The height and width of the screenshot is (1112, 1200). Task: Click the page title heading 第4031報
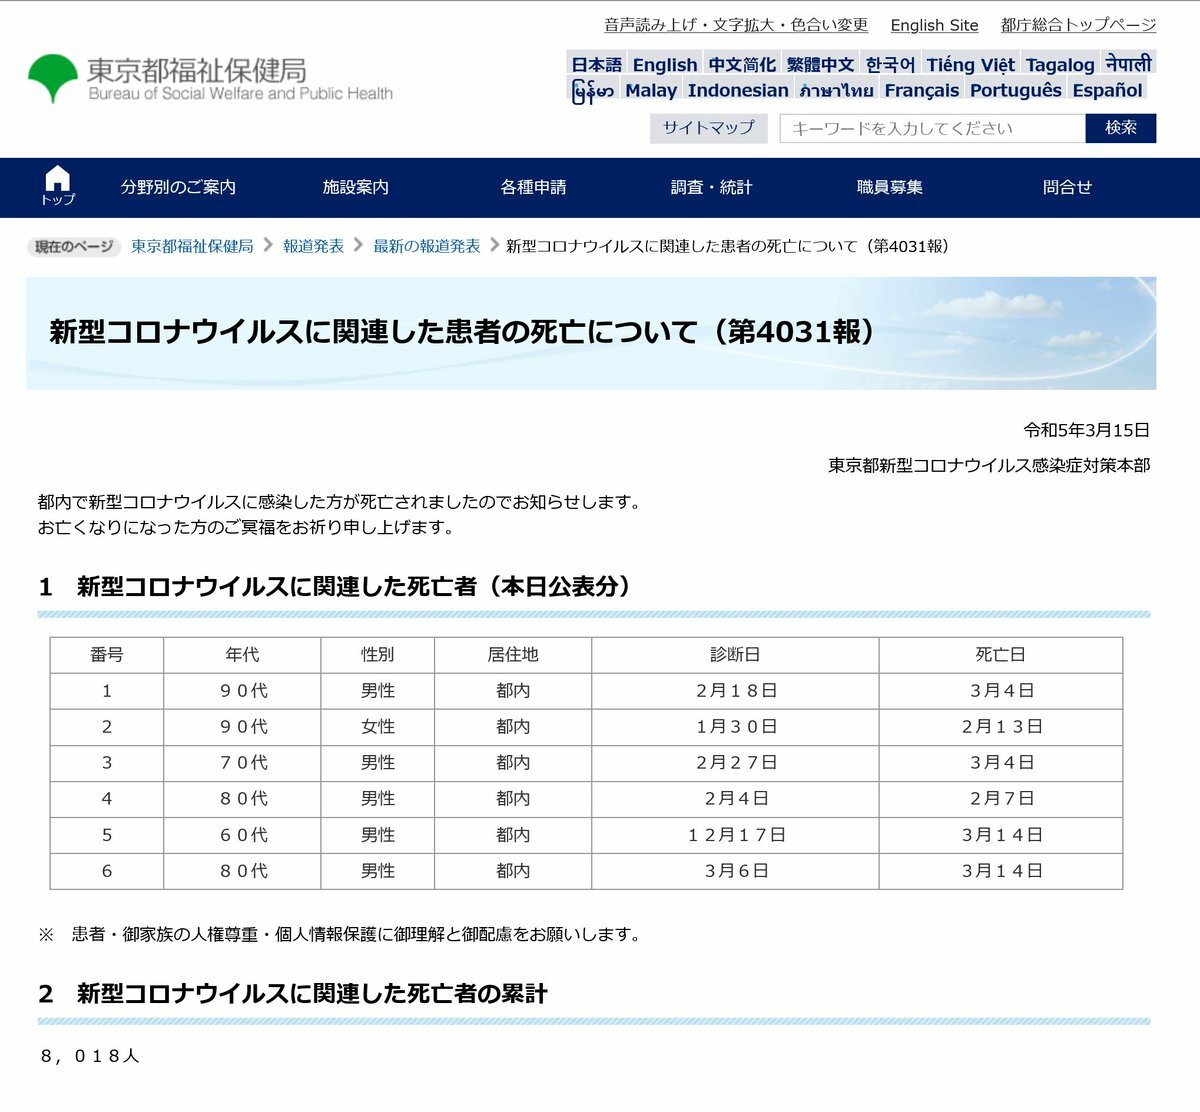pos(462,332)
